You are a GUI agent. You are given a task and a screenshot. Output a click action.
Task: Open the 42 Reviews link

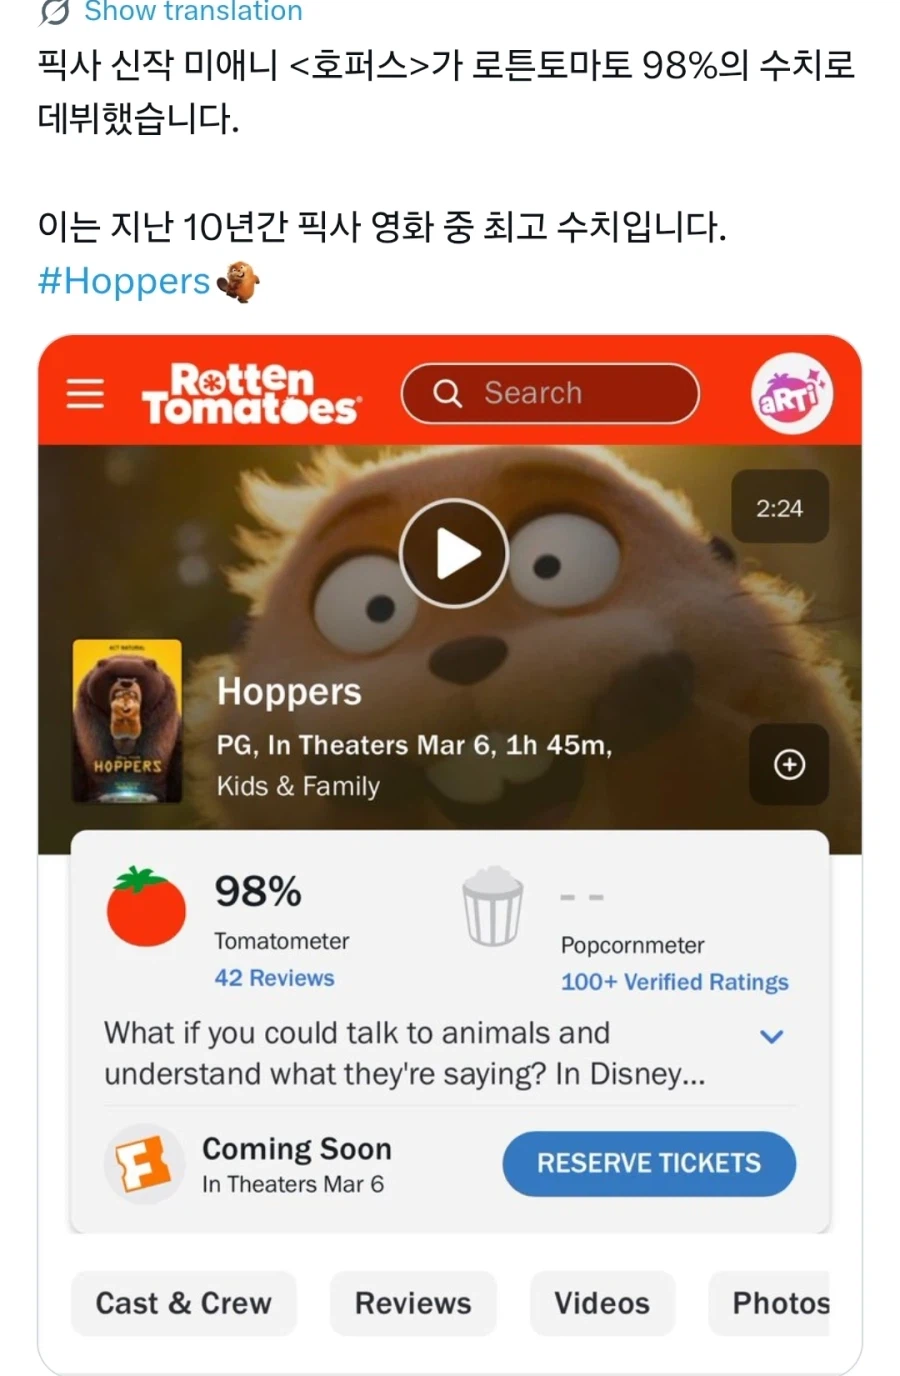coord(274,978)
